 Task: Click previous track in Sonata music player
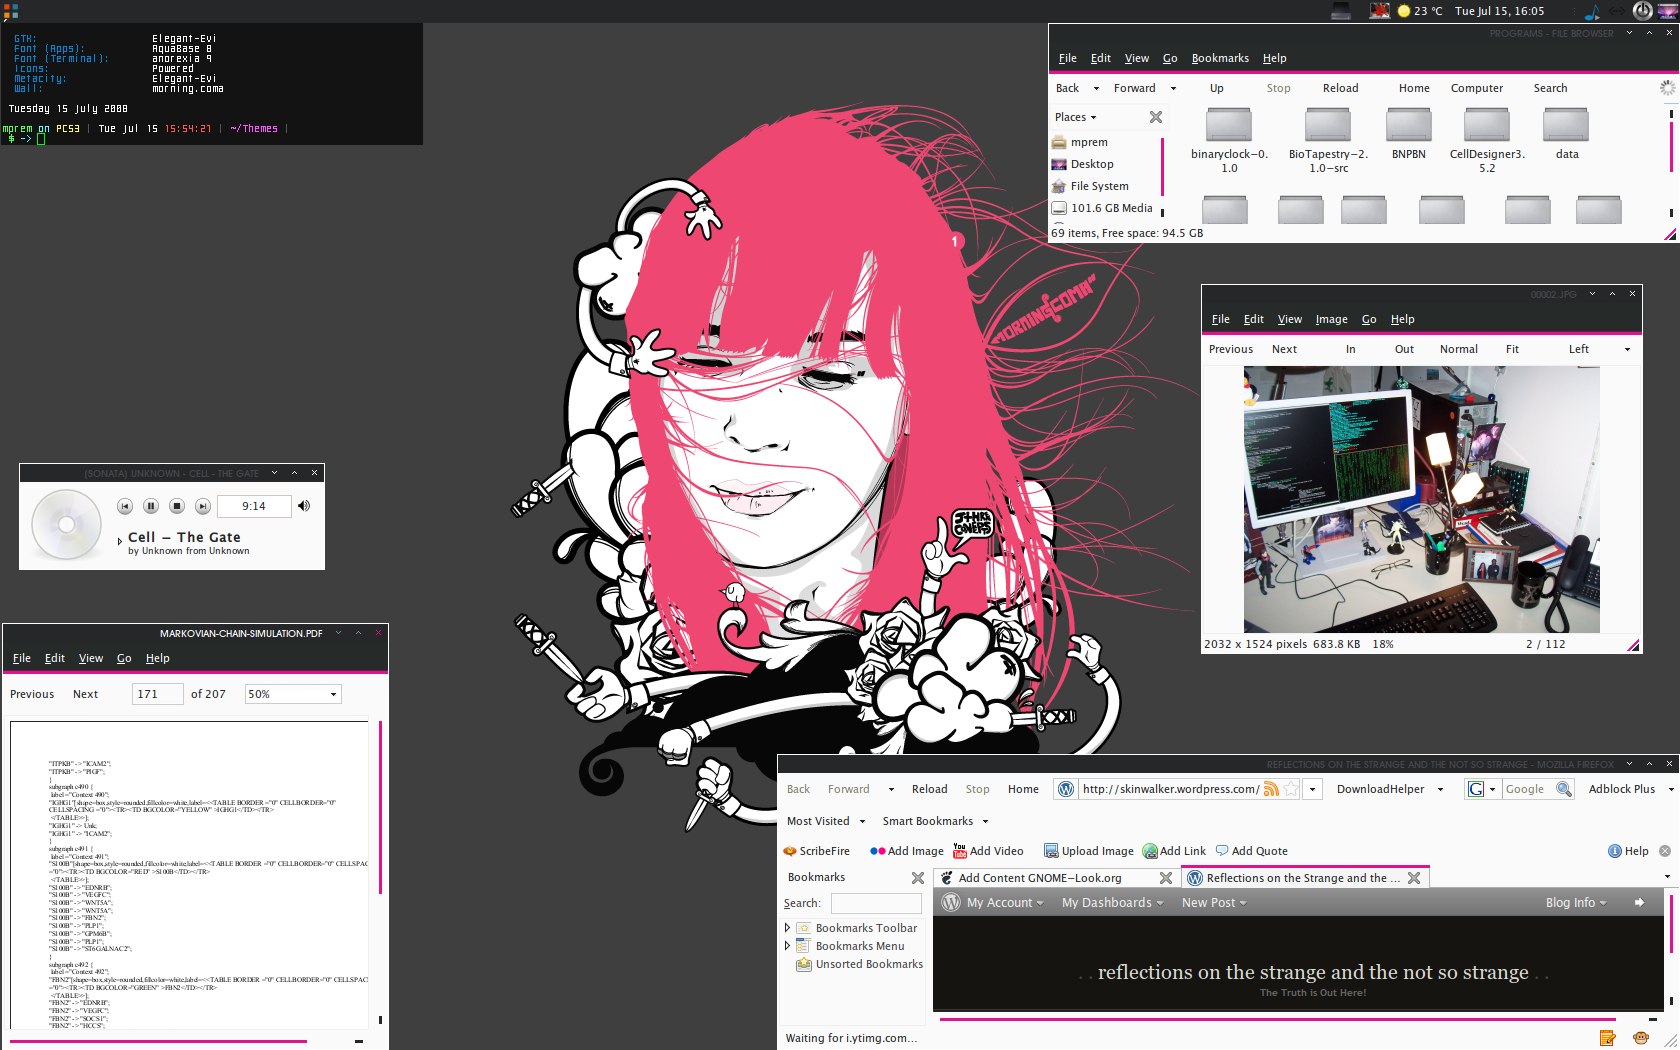click(125, 506)
